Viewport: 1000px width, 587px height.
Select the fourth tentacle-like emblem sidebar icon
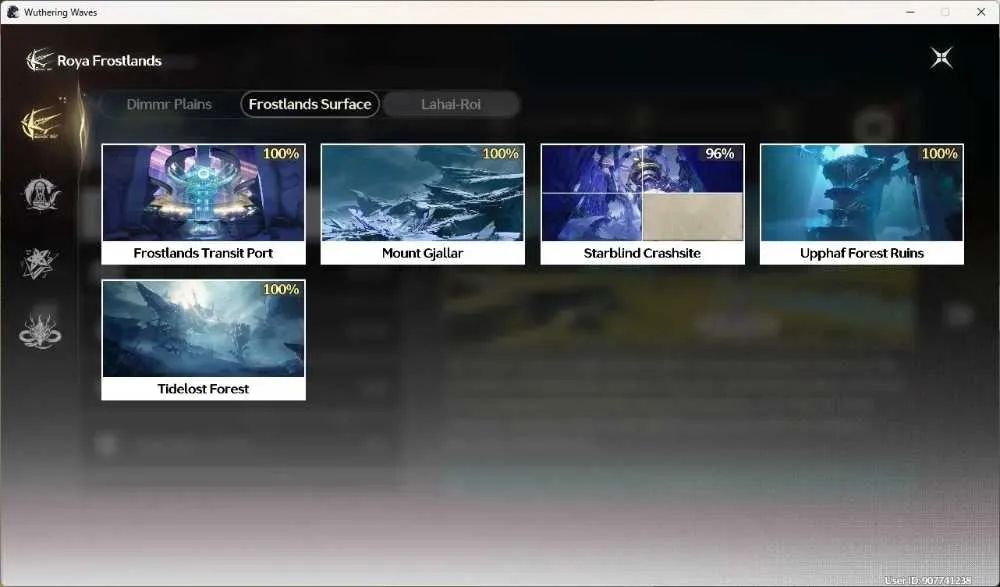pos(40,331)
